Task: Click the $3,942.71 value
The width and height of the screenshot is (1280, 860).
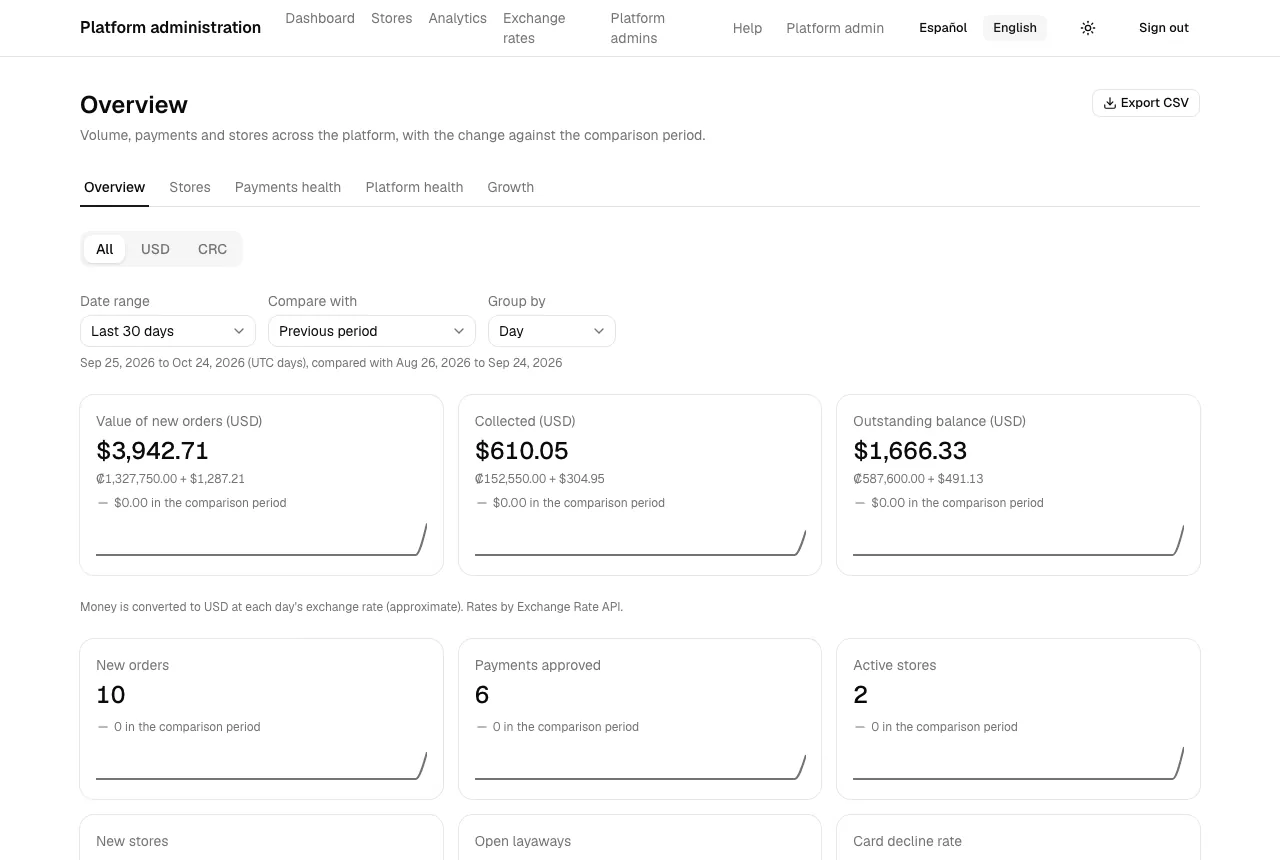Action: click(x=152, y=451)
